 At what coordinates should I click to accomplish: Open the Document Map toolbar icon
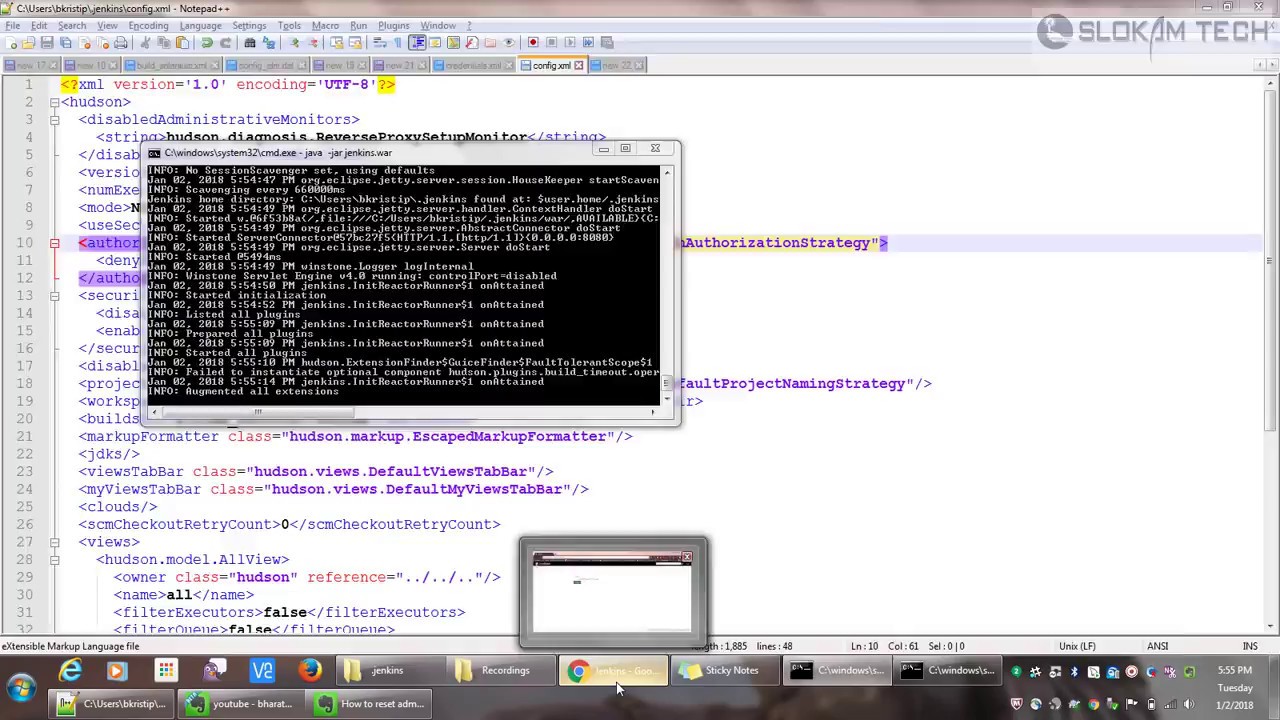tap(453, 43)
